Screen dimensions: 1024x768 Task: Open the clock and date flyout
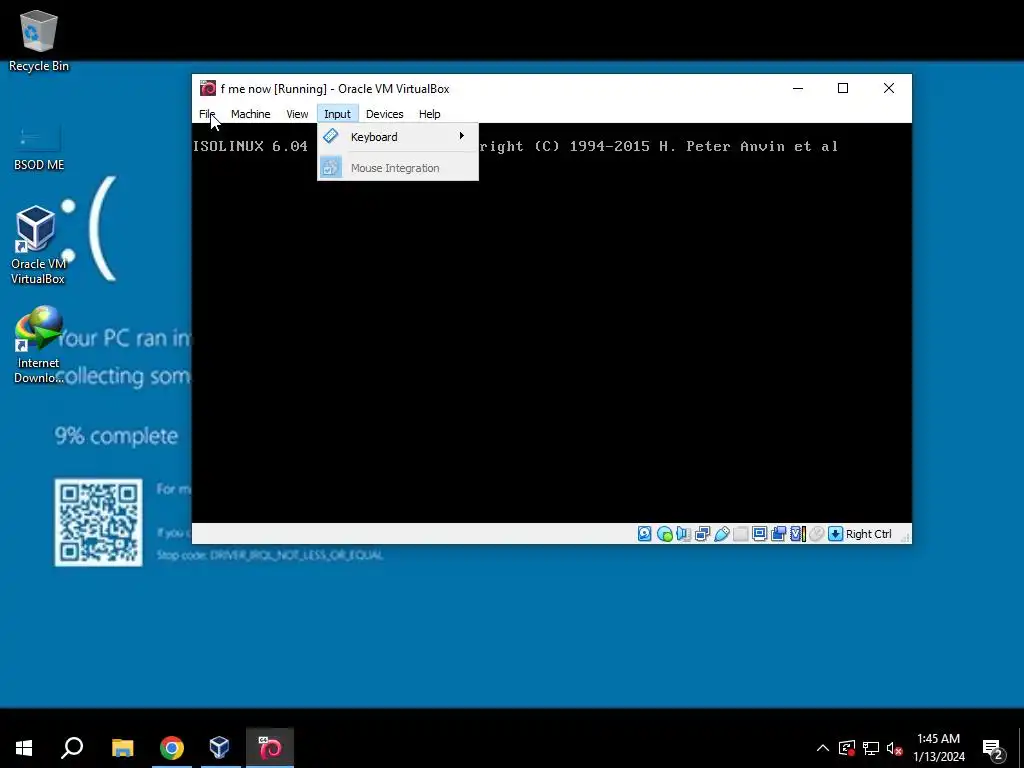click(x=938, y=747)
